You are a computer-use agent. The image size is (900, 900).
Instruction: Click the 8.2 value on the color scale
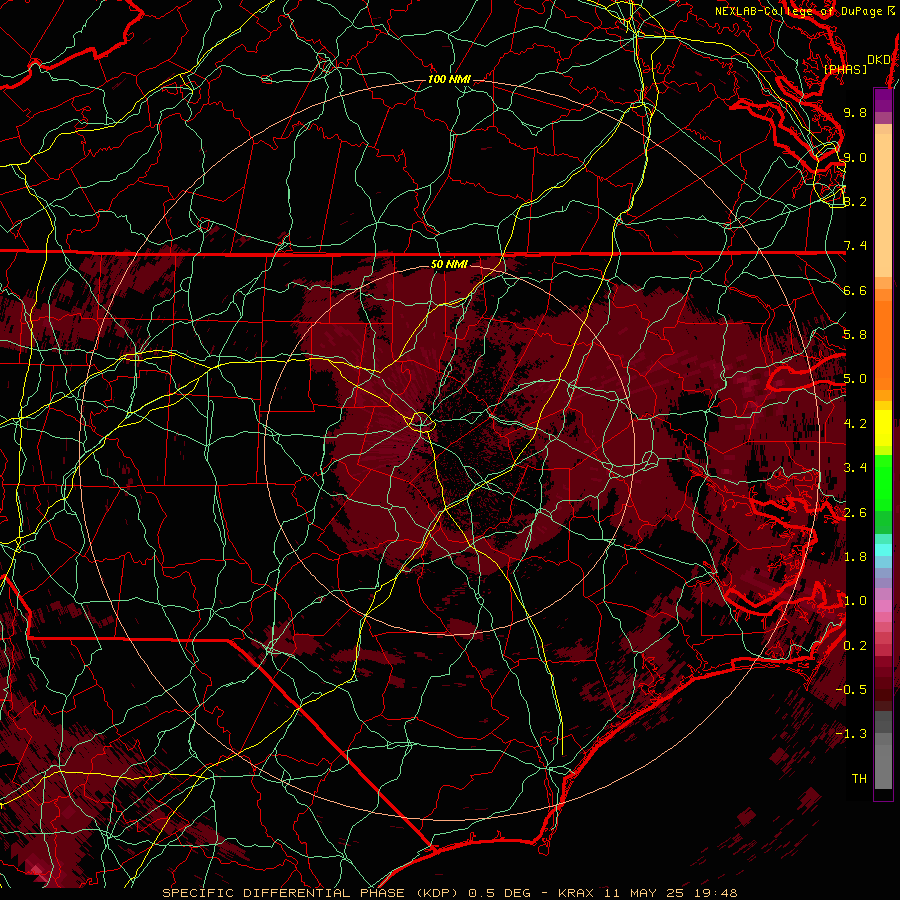click(x=855, y=201)
